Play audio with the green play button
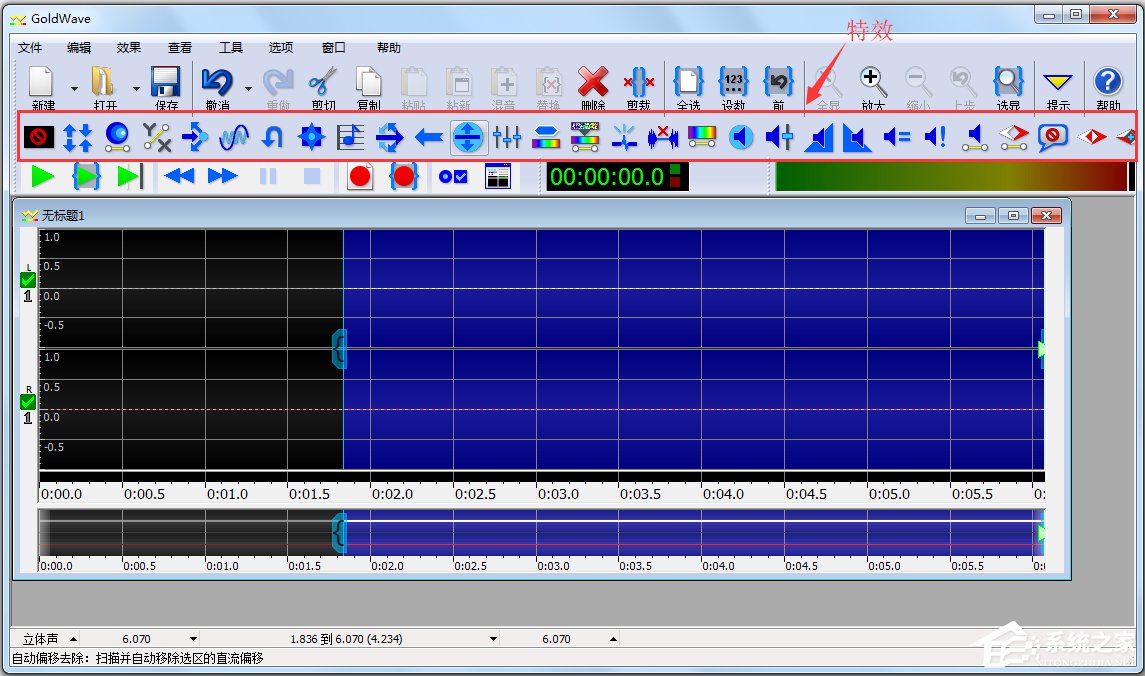 point(43,177)
